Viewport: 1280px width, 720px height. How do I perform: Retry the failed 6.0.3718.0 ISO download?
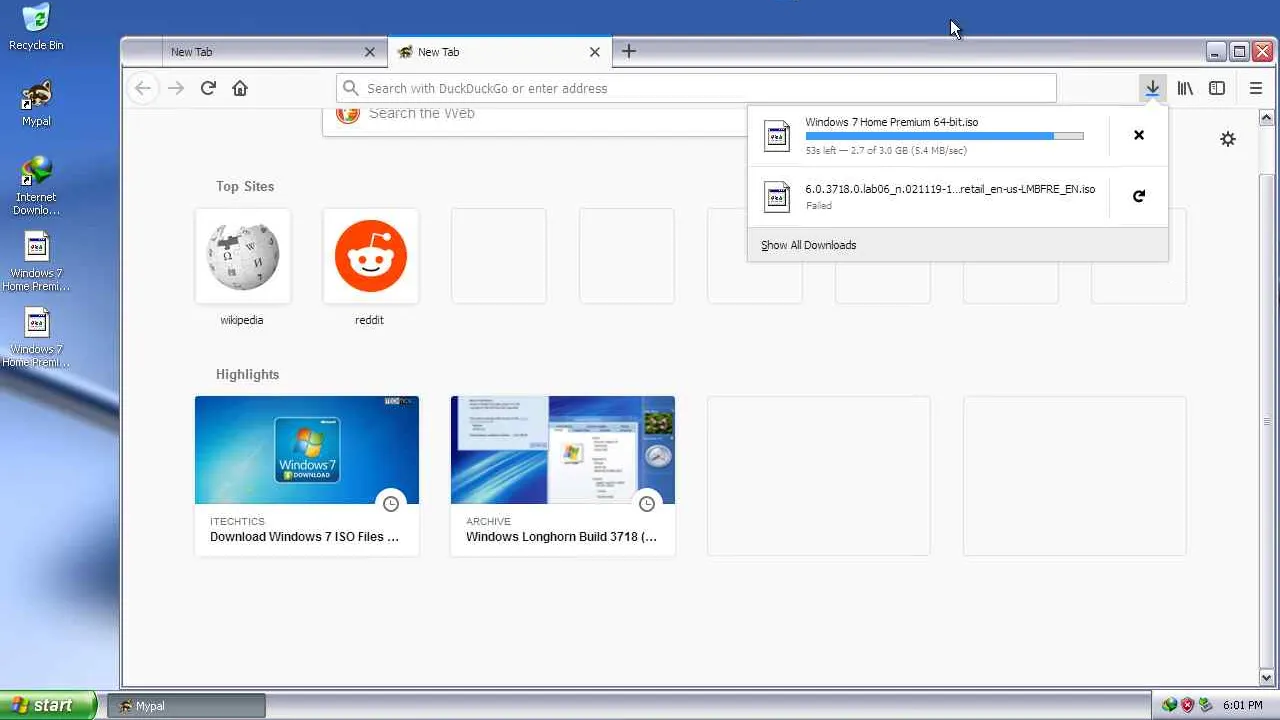tap(1139, 196)
